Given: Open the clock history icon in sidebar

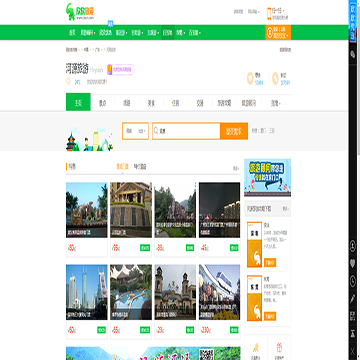Looking at the screenshot, I should point(353,281).
